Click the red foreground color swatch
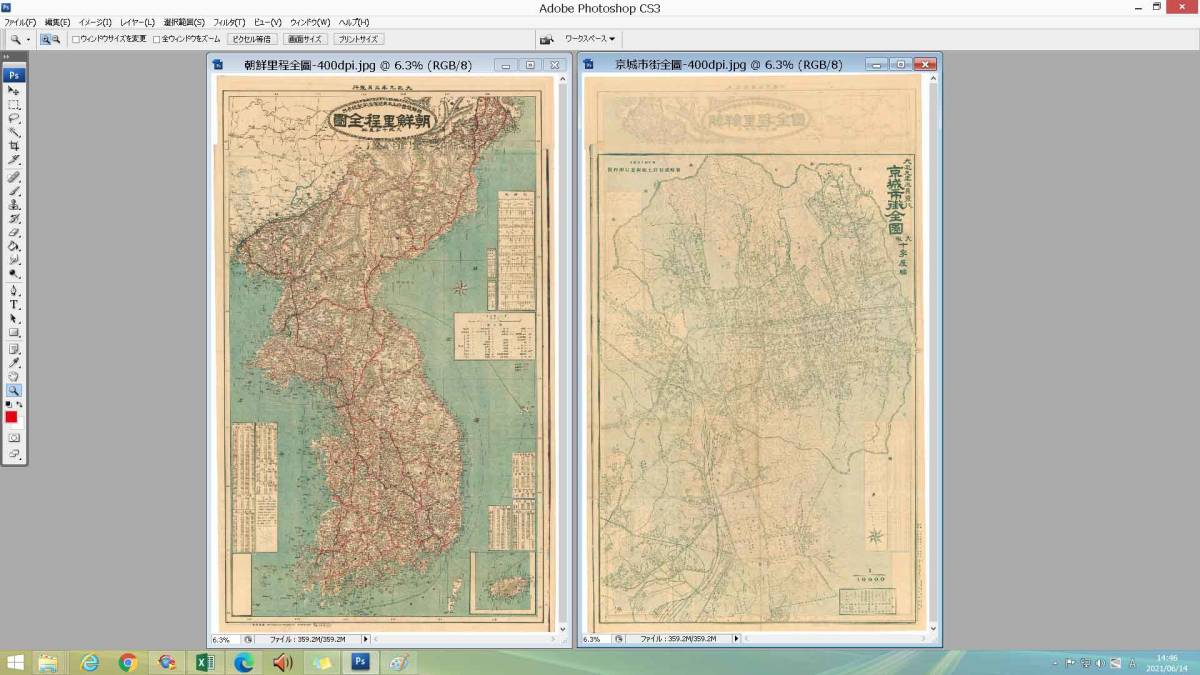Screen dimensions: 1200x675 pos(11,416)
